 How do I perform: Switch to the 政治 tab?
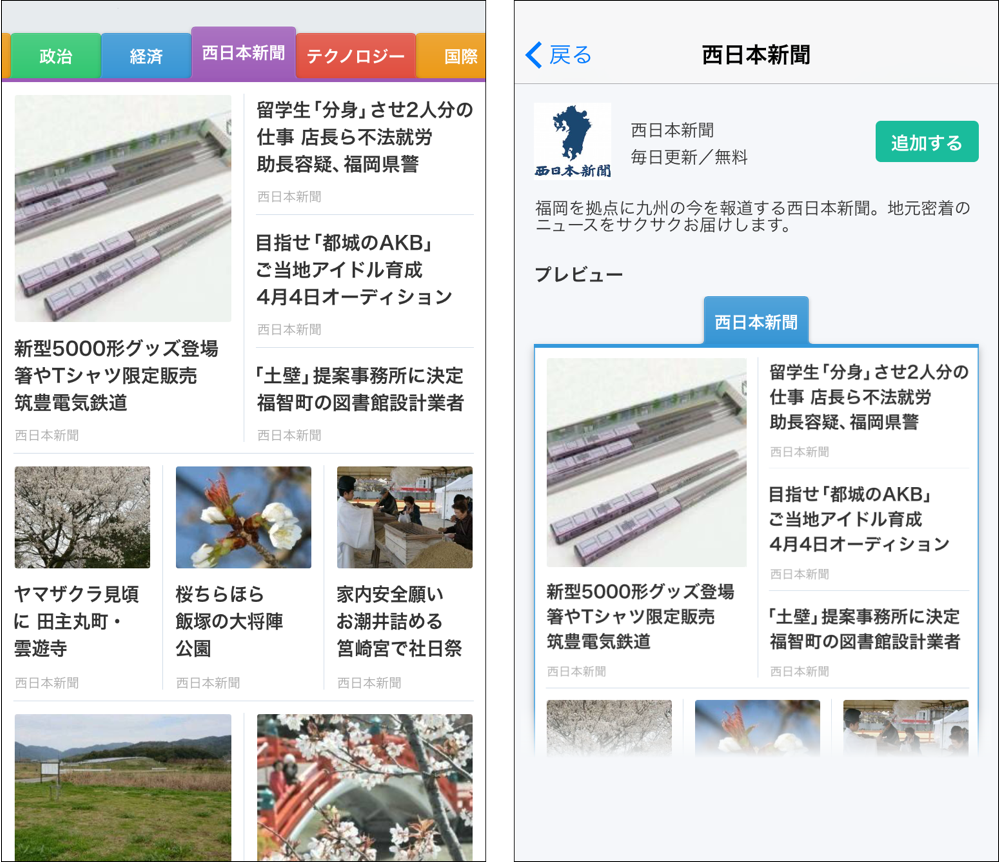pos(55,56)
